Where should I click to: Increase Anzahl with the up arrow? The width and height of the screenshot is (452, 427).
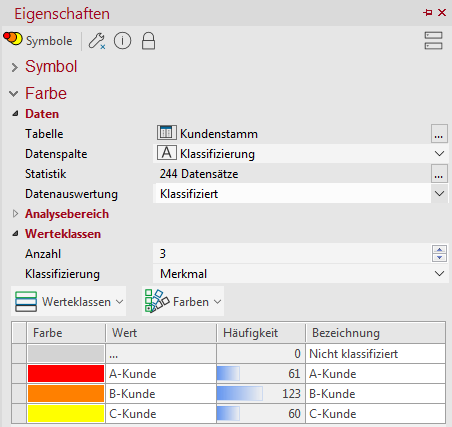click(439, 250)
